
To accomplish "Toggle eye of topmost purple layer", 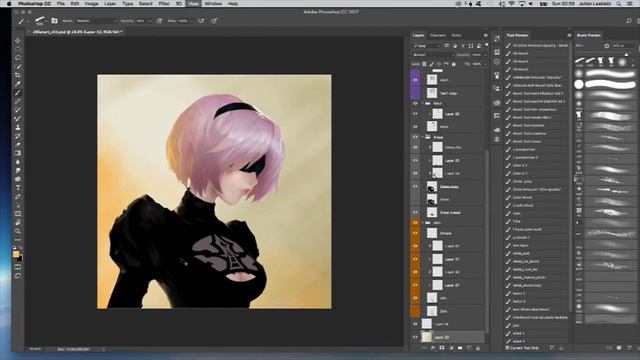I will pyautogui.click(x=415, y=80).
